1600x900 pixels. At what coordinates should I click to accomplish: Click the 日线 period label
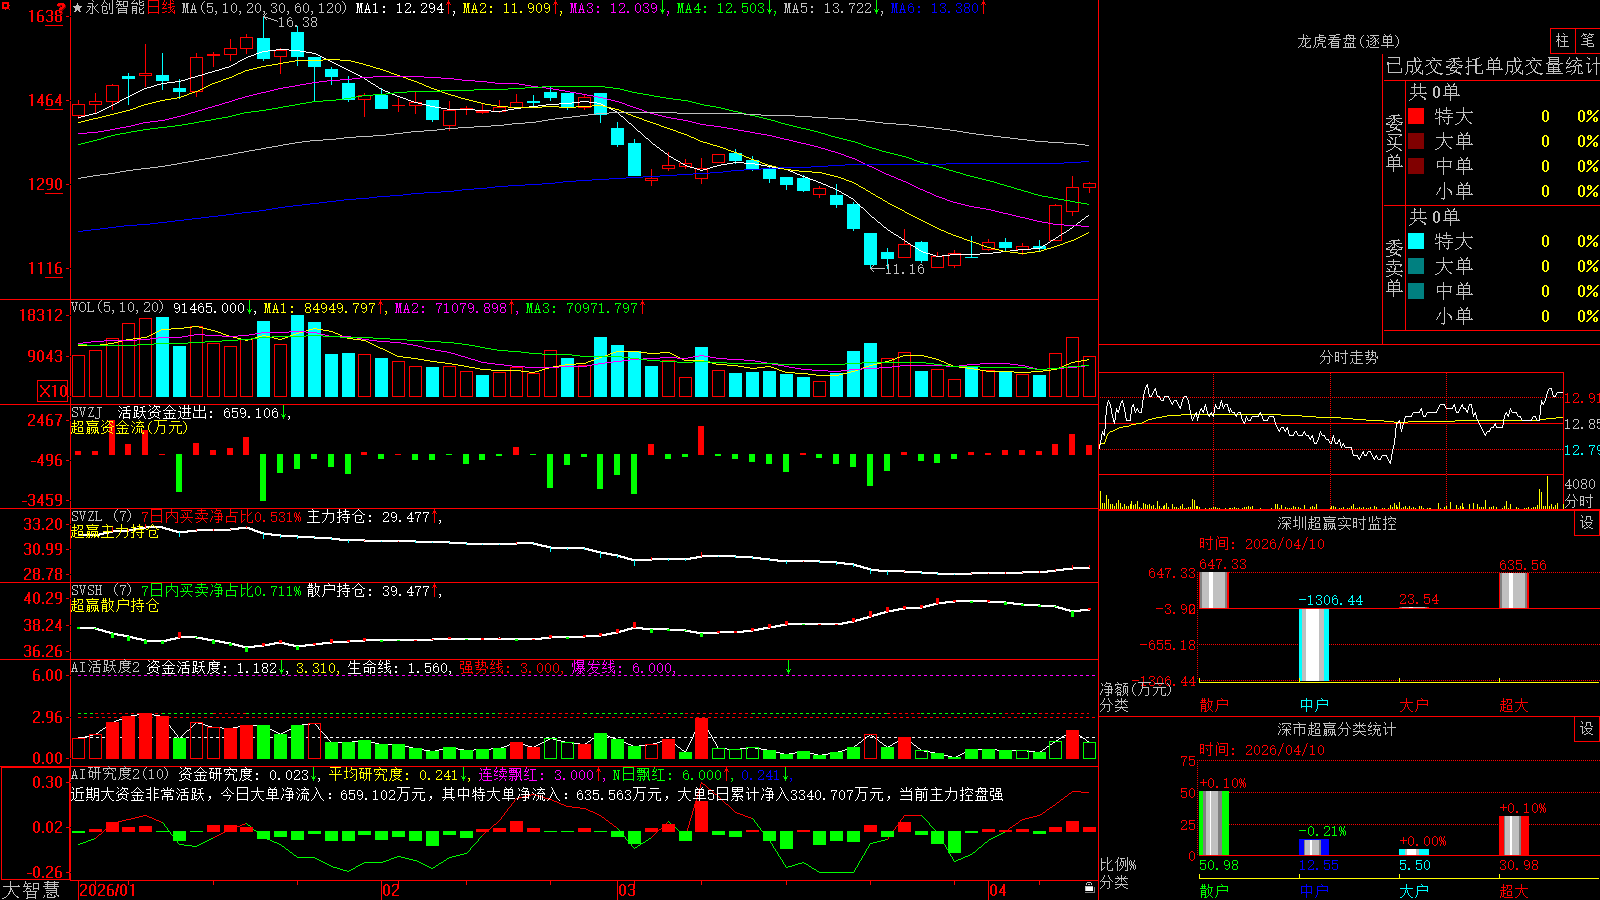pyautogui.click(x=161, y=8)
